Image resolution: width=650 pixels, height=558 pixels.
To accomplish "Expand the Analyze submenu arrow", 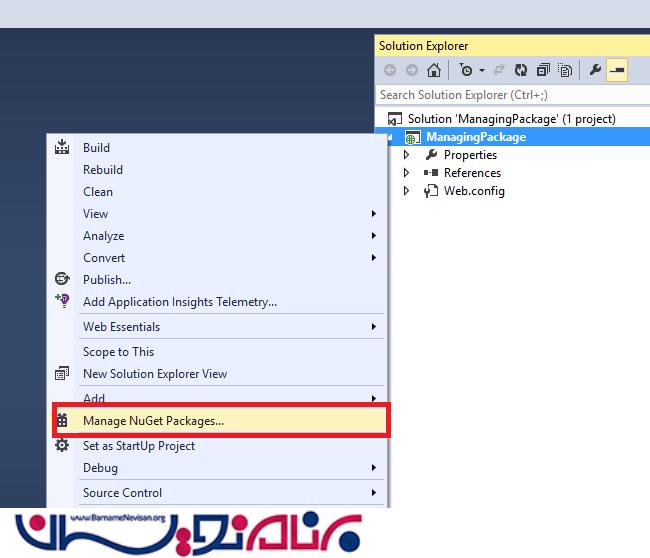I will click(x=374, y=235).
